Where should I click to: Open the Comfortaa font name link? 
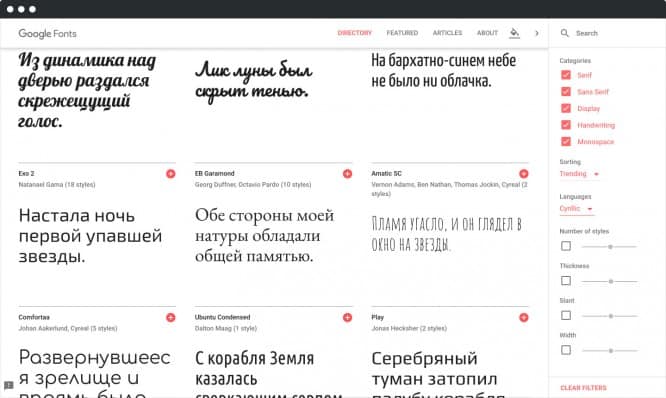click(x=34, y=317)
